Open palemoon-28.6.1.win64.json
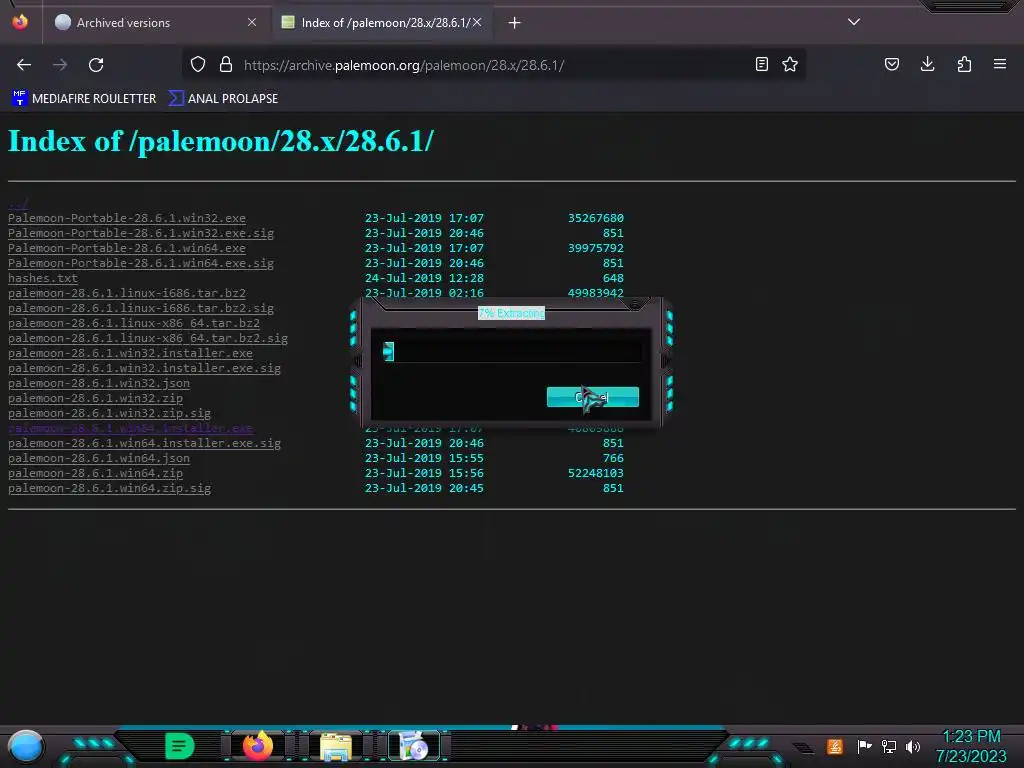 [99, 458]
